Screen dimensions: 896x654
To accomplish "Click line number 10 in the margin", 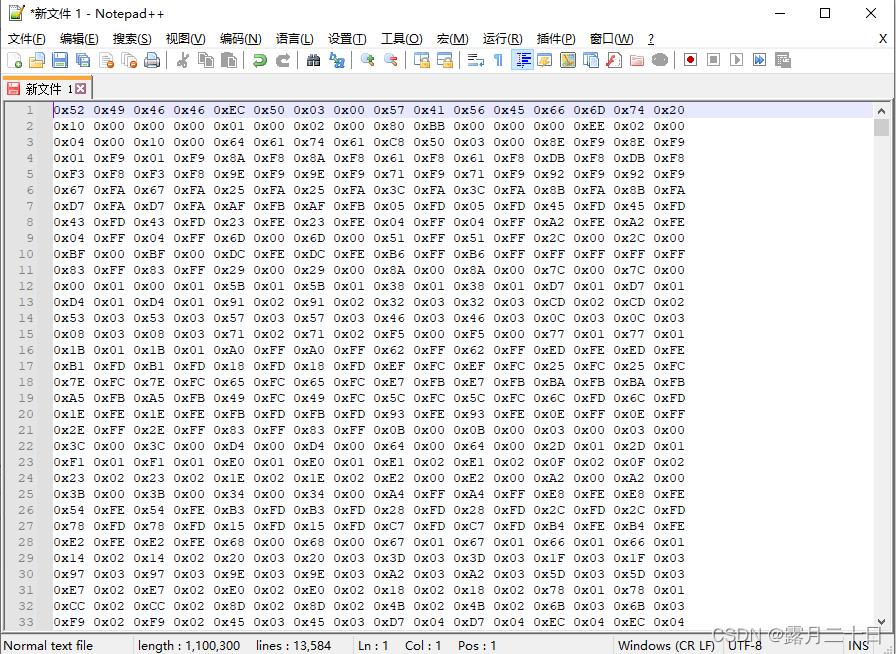I will [x=26, y=254].
